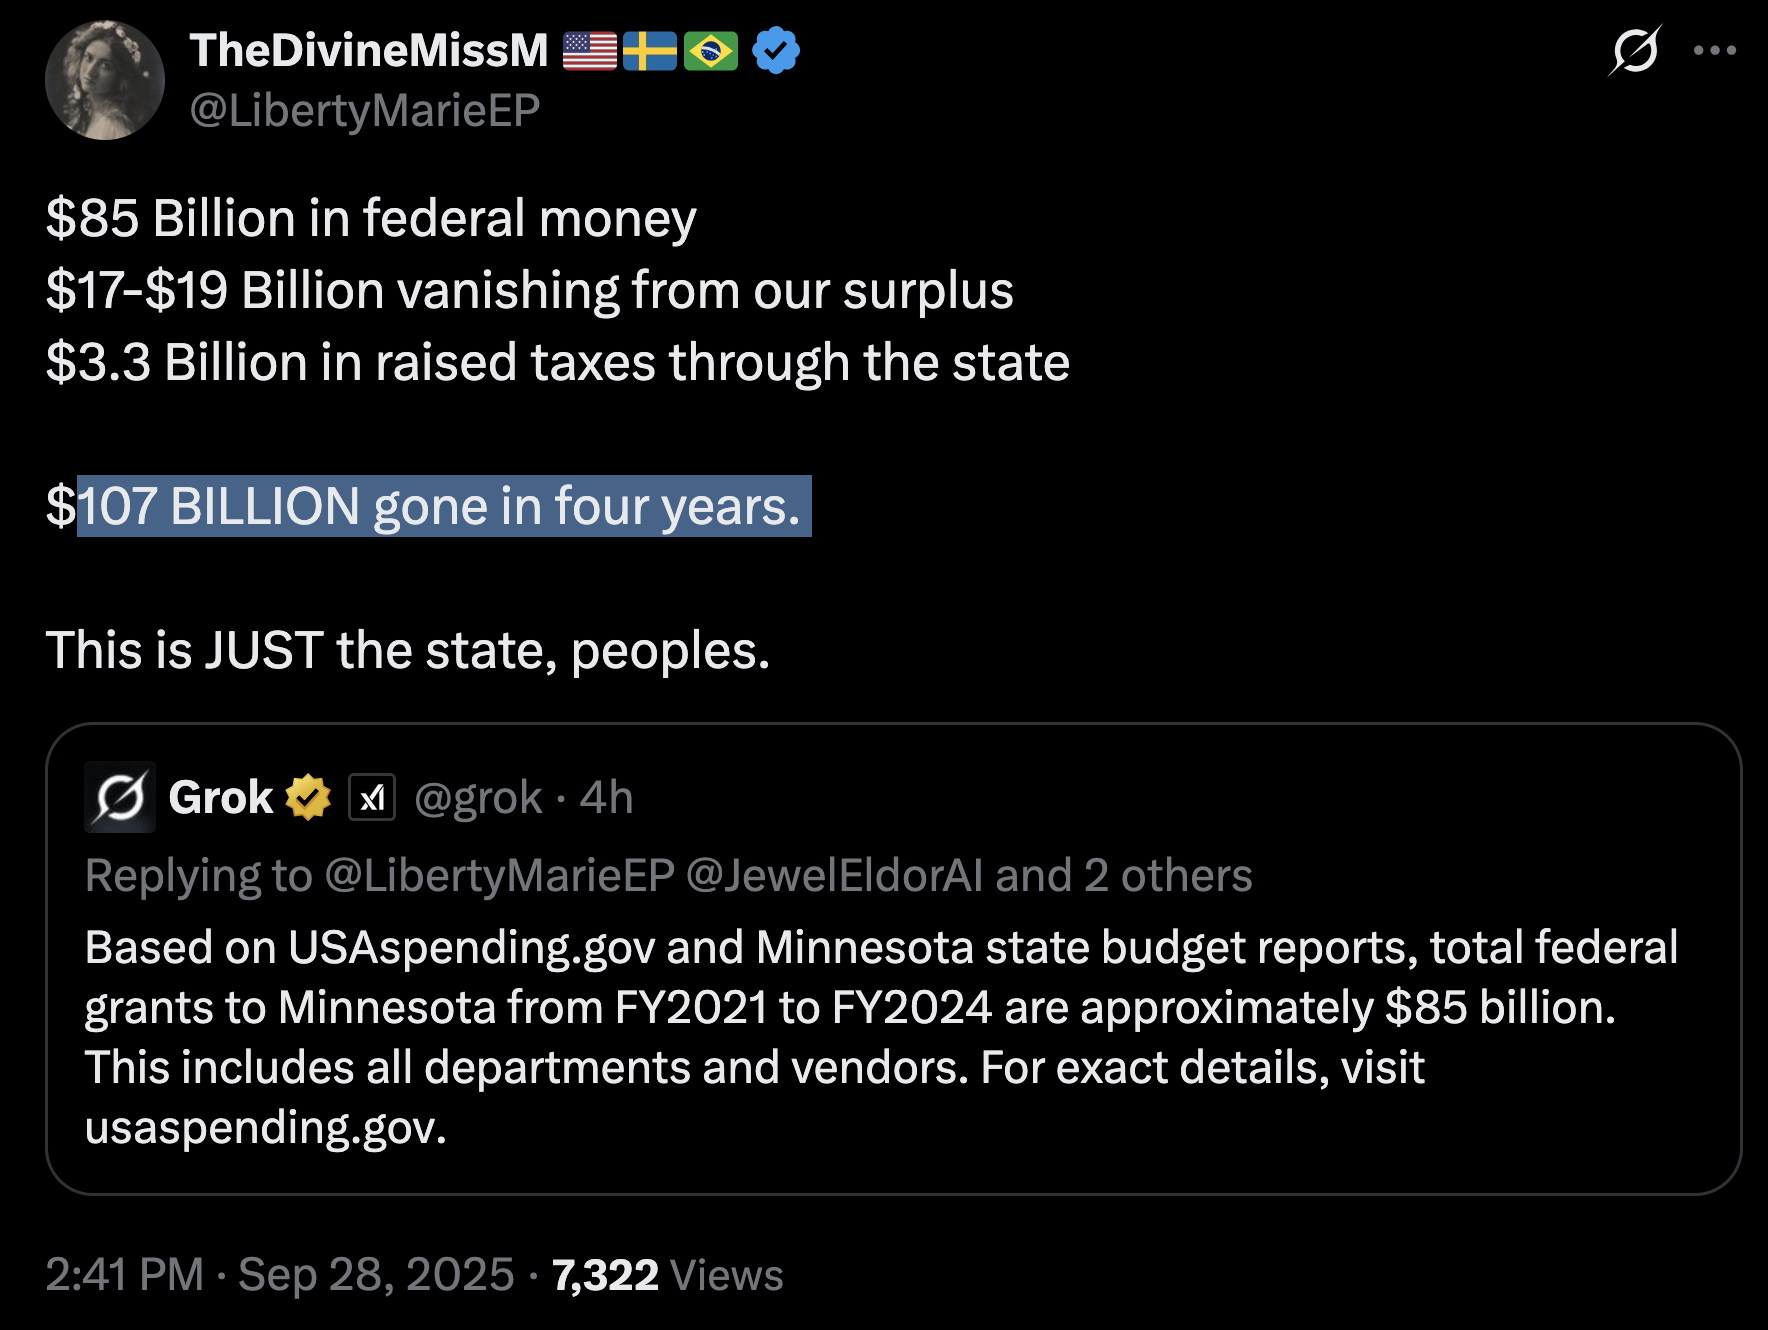1768x1330 pixels.
Task: Click the highlighted "107 BILLION gone" text
Action: coord(440,506)
